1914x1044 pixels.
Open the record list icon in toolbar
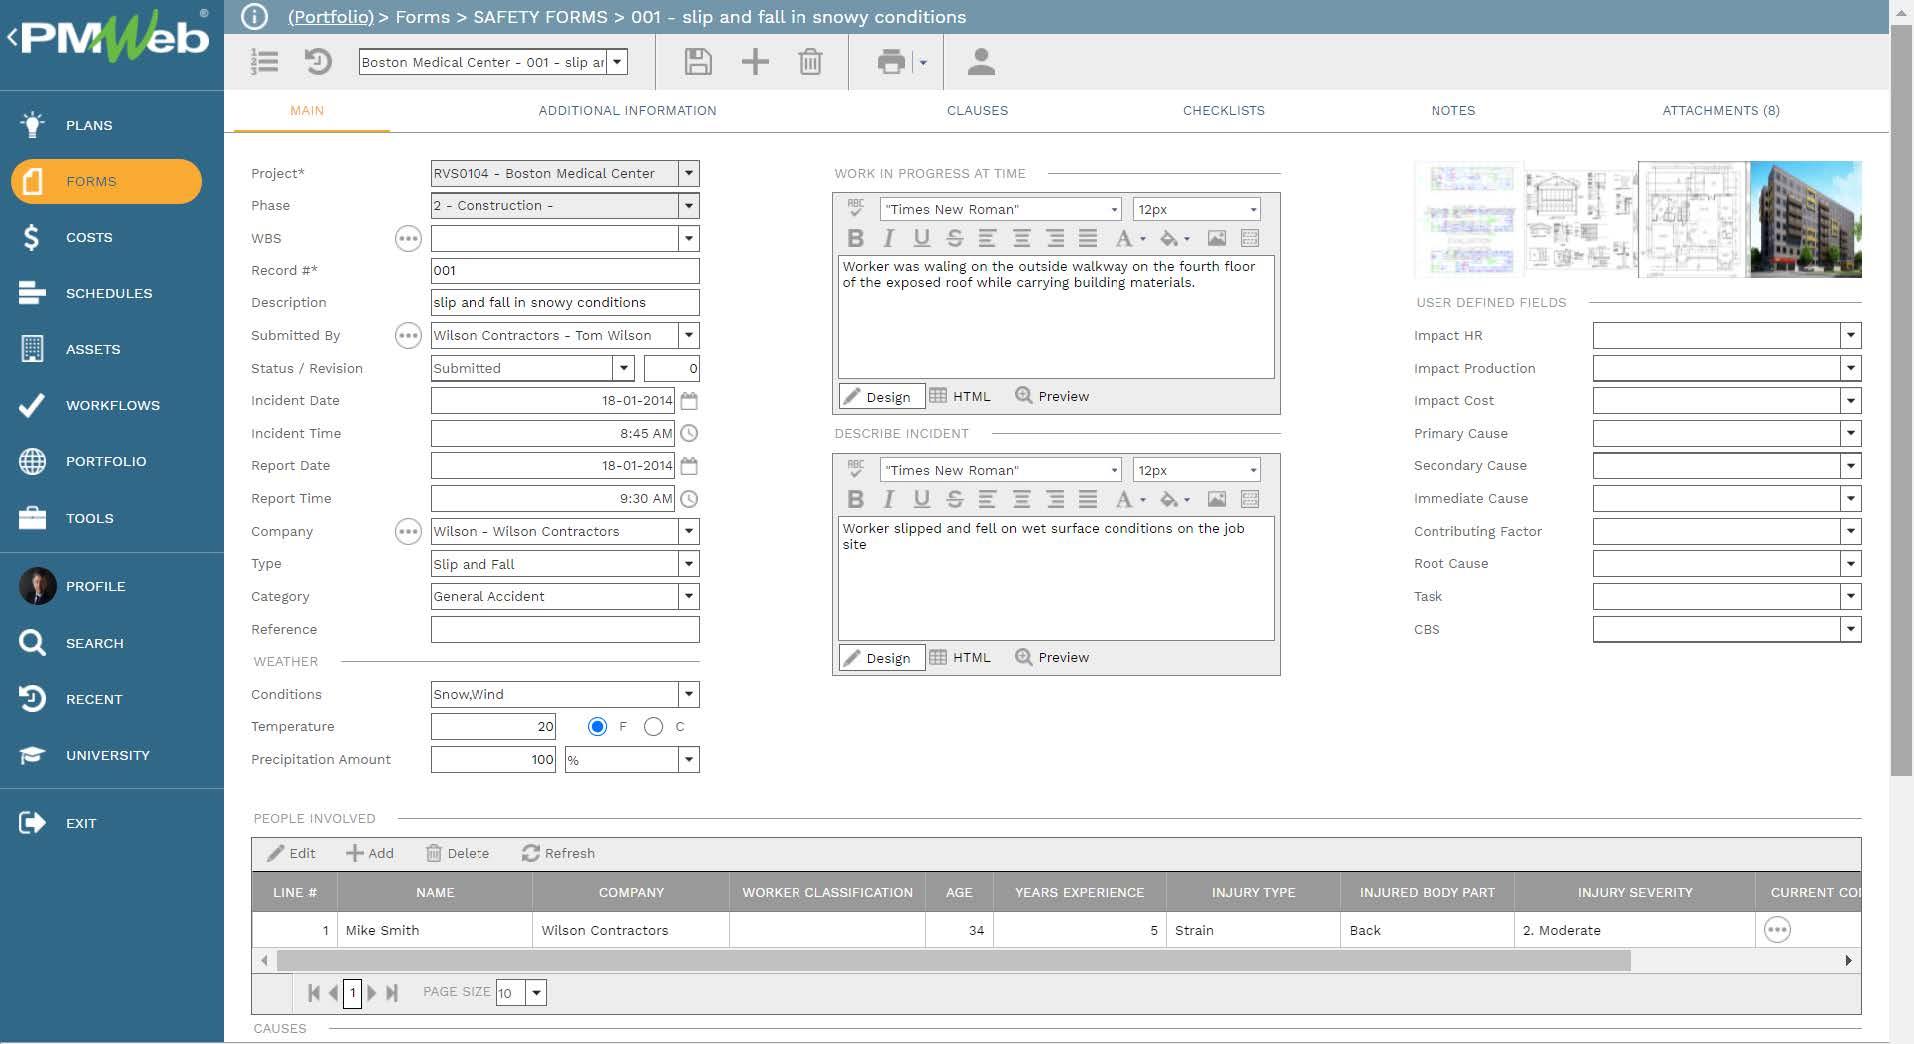pos(265,62)
